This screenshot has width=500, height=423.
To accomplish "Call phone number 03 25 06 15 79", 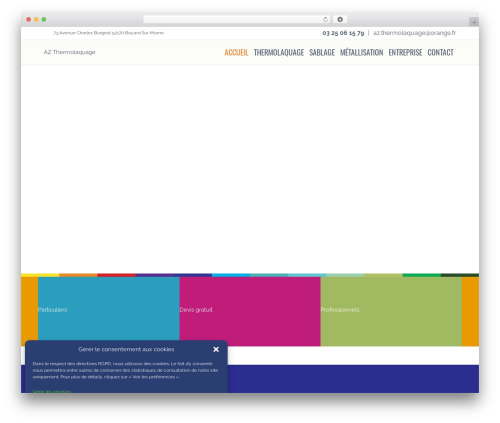I will [343, 33].
